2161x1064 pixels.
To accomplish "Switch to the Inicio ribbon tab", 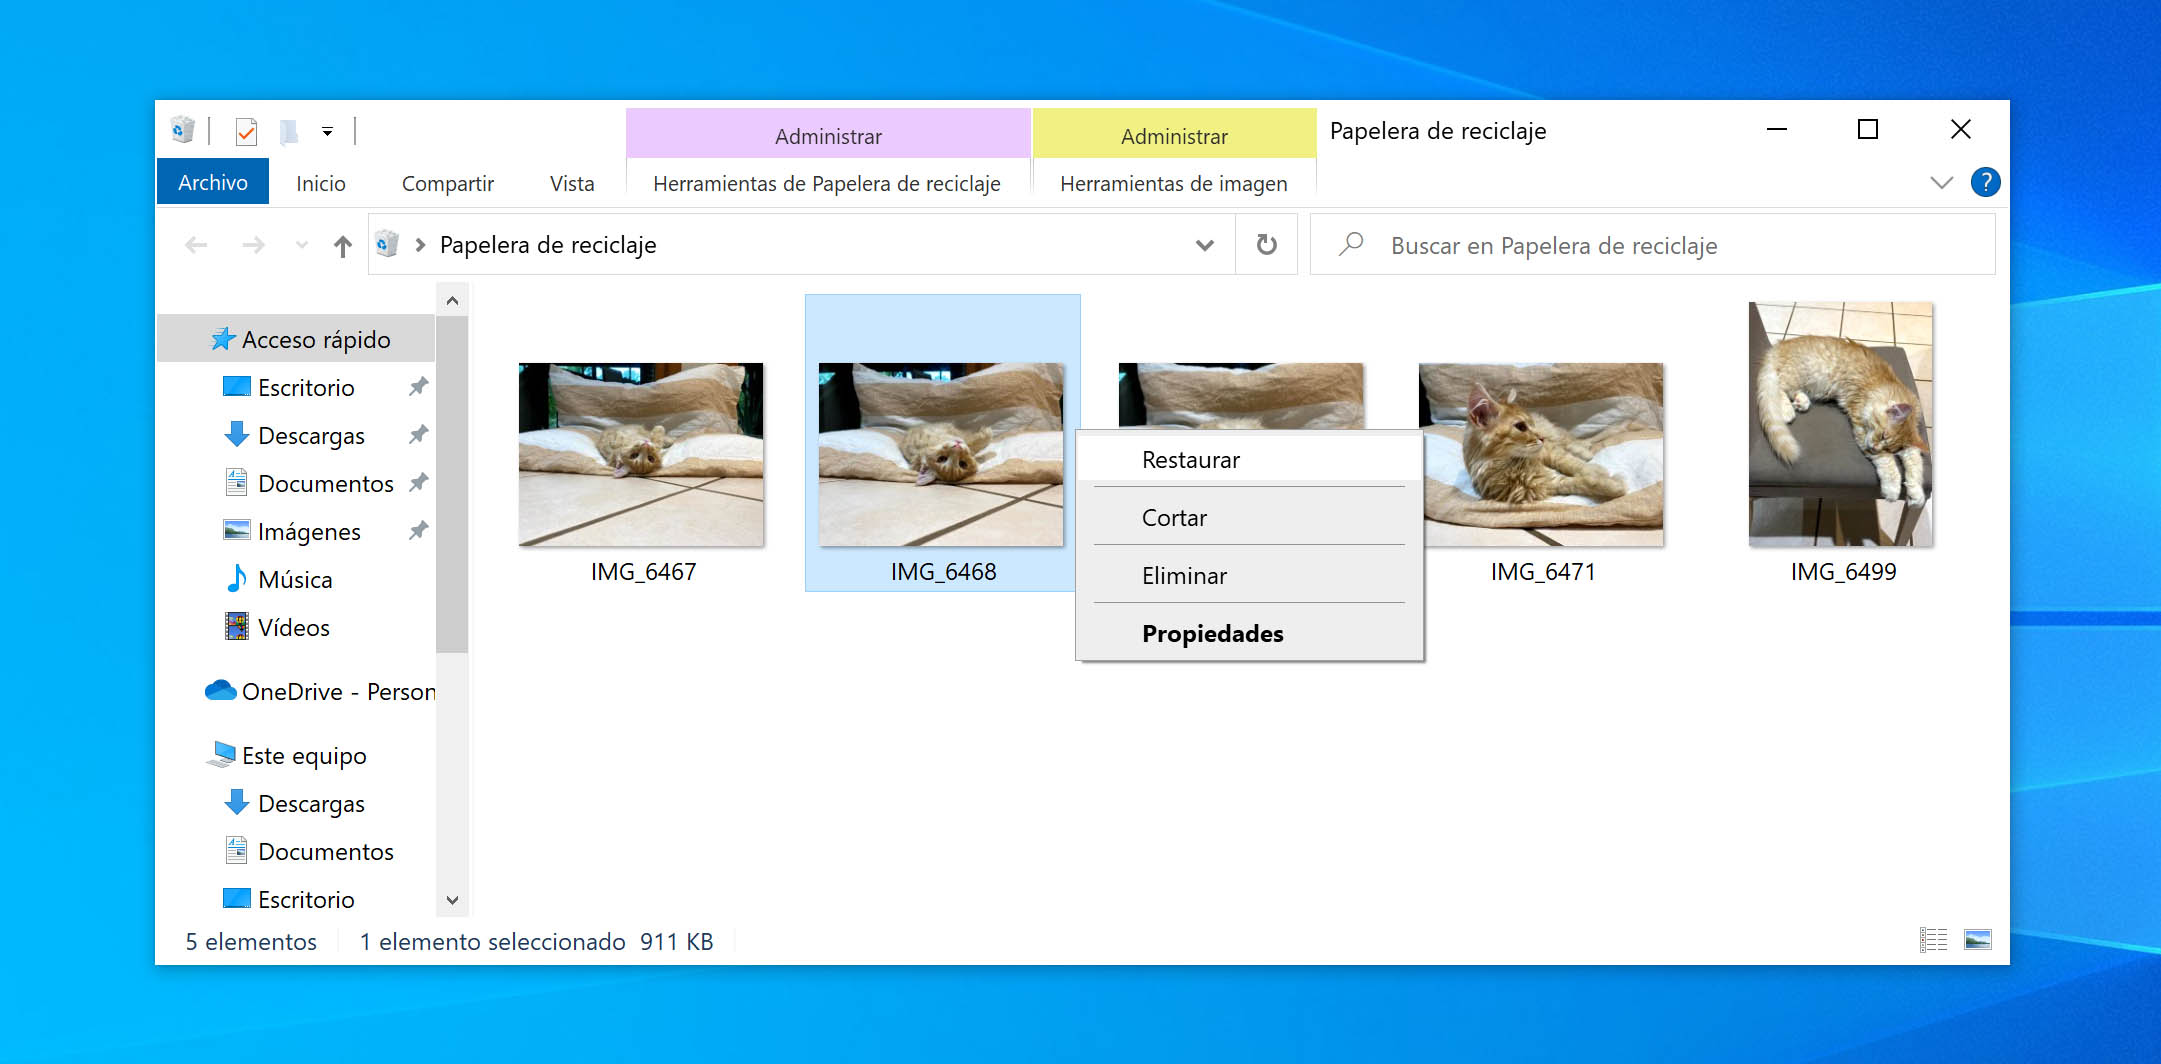I will pos(321,183).
